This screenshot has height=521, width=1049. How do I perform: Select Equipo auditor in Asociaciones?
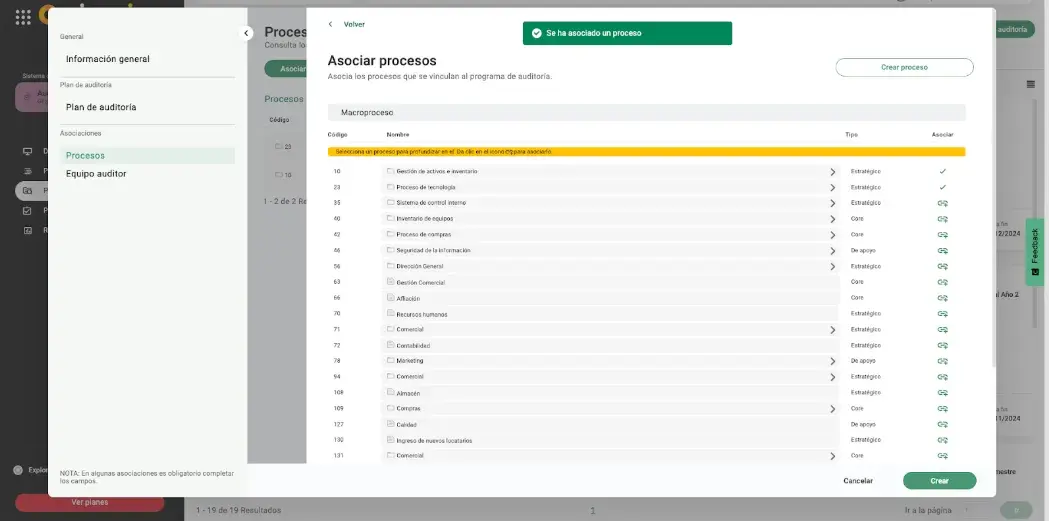click(96, 174)
